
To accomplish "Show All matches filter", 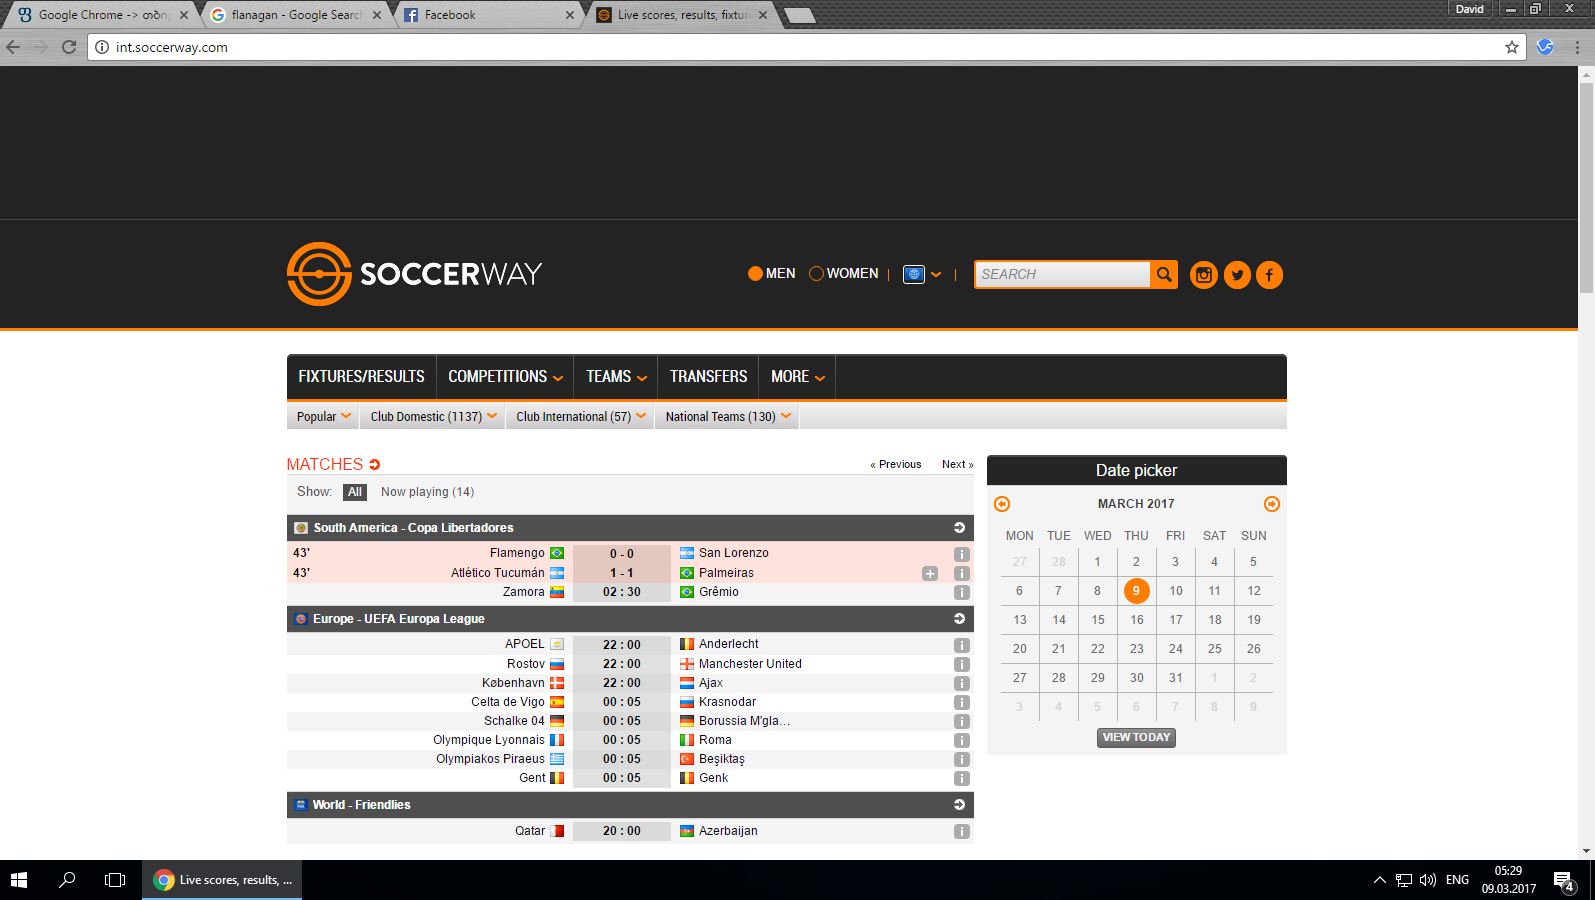I will click(355, 492).
